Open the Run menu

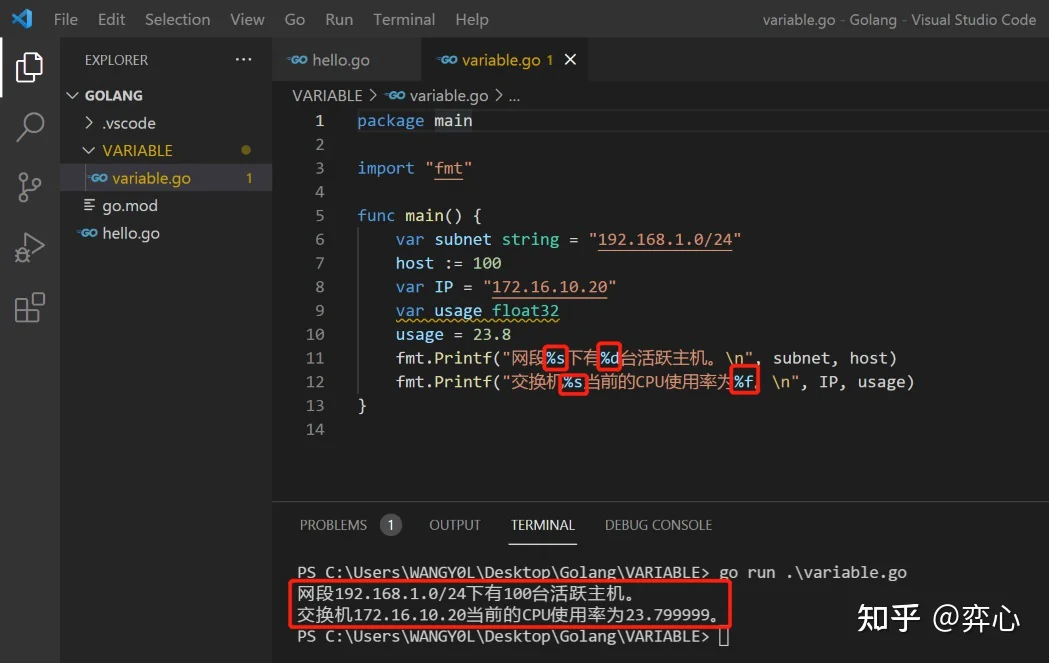(x=339, y=19)
